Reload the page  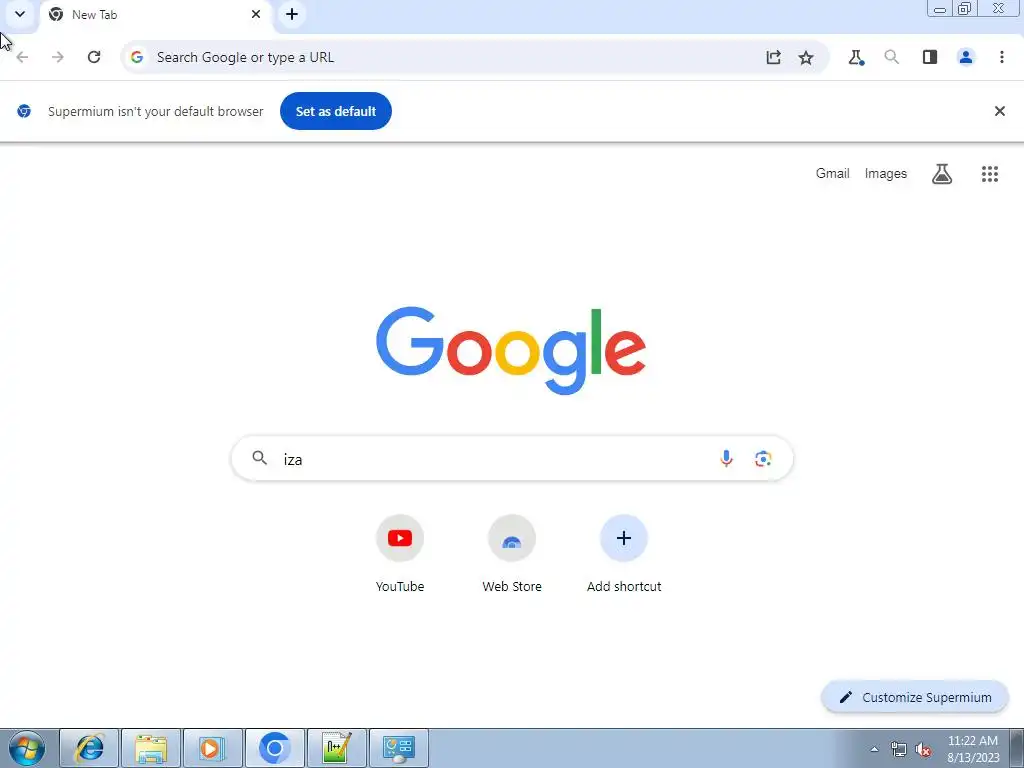pos(94,57)
